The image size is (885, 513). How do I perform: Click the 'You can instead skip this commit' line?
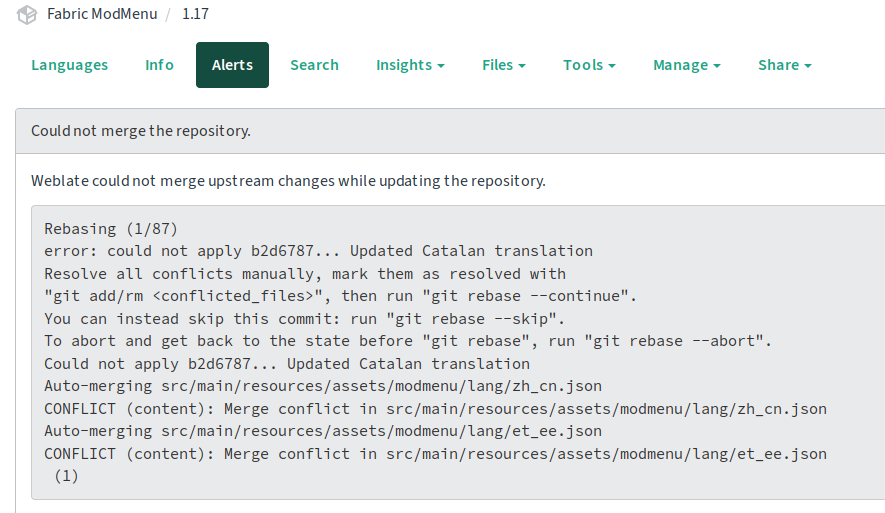point(304,319)
